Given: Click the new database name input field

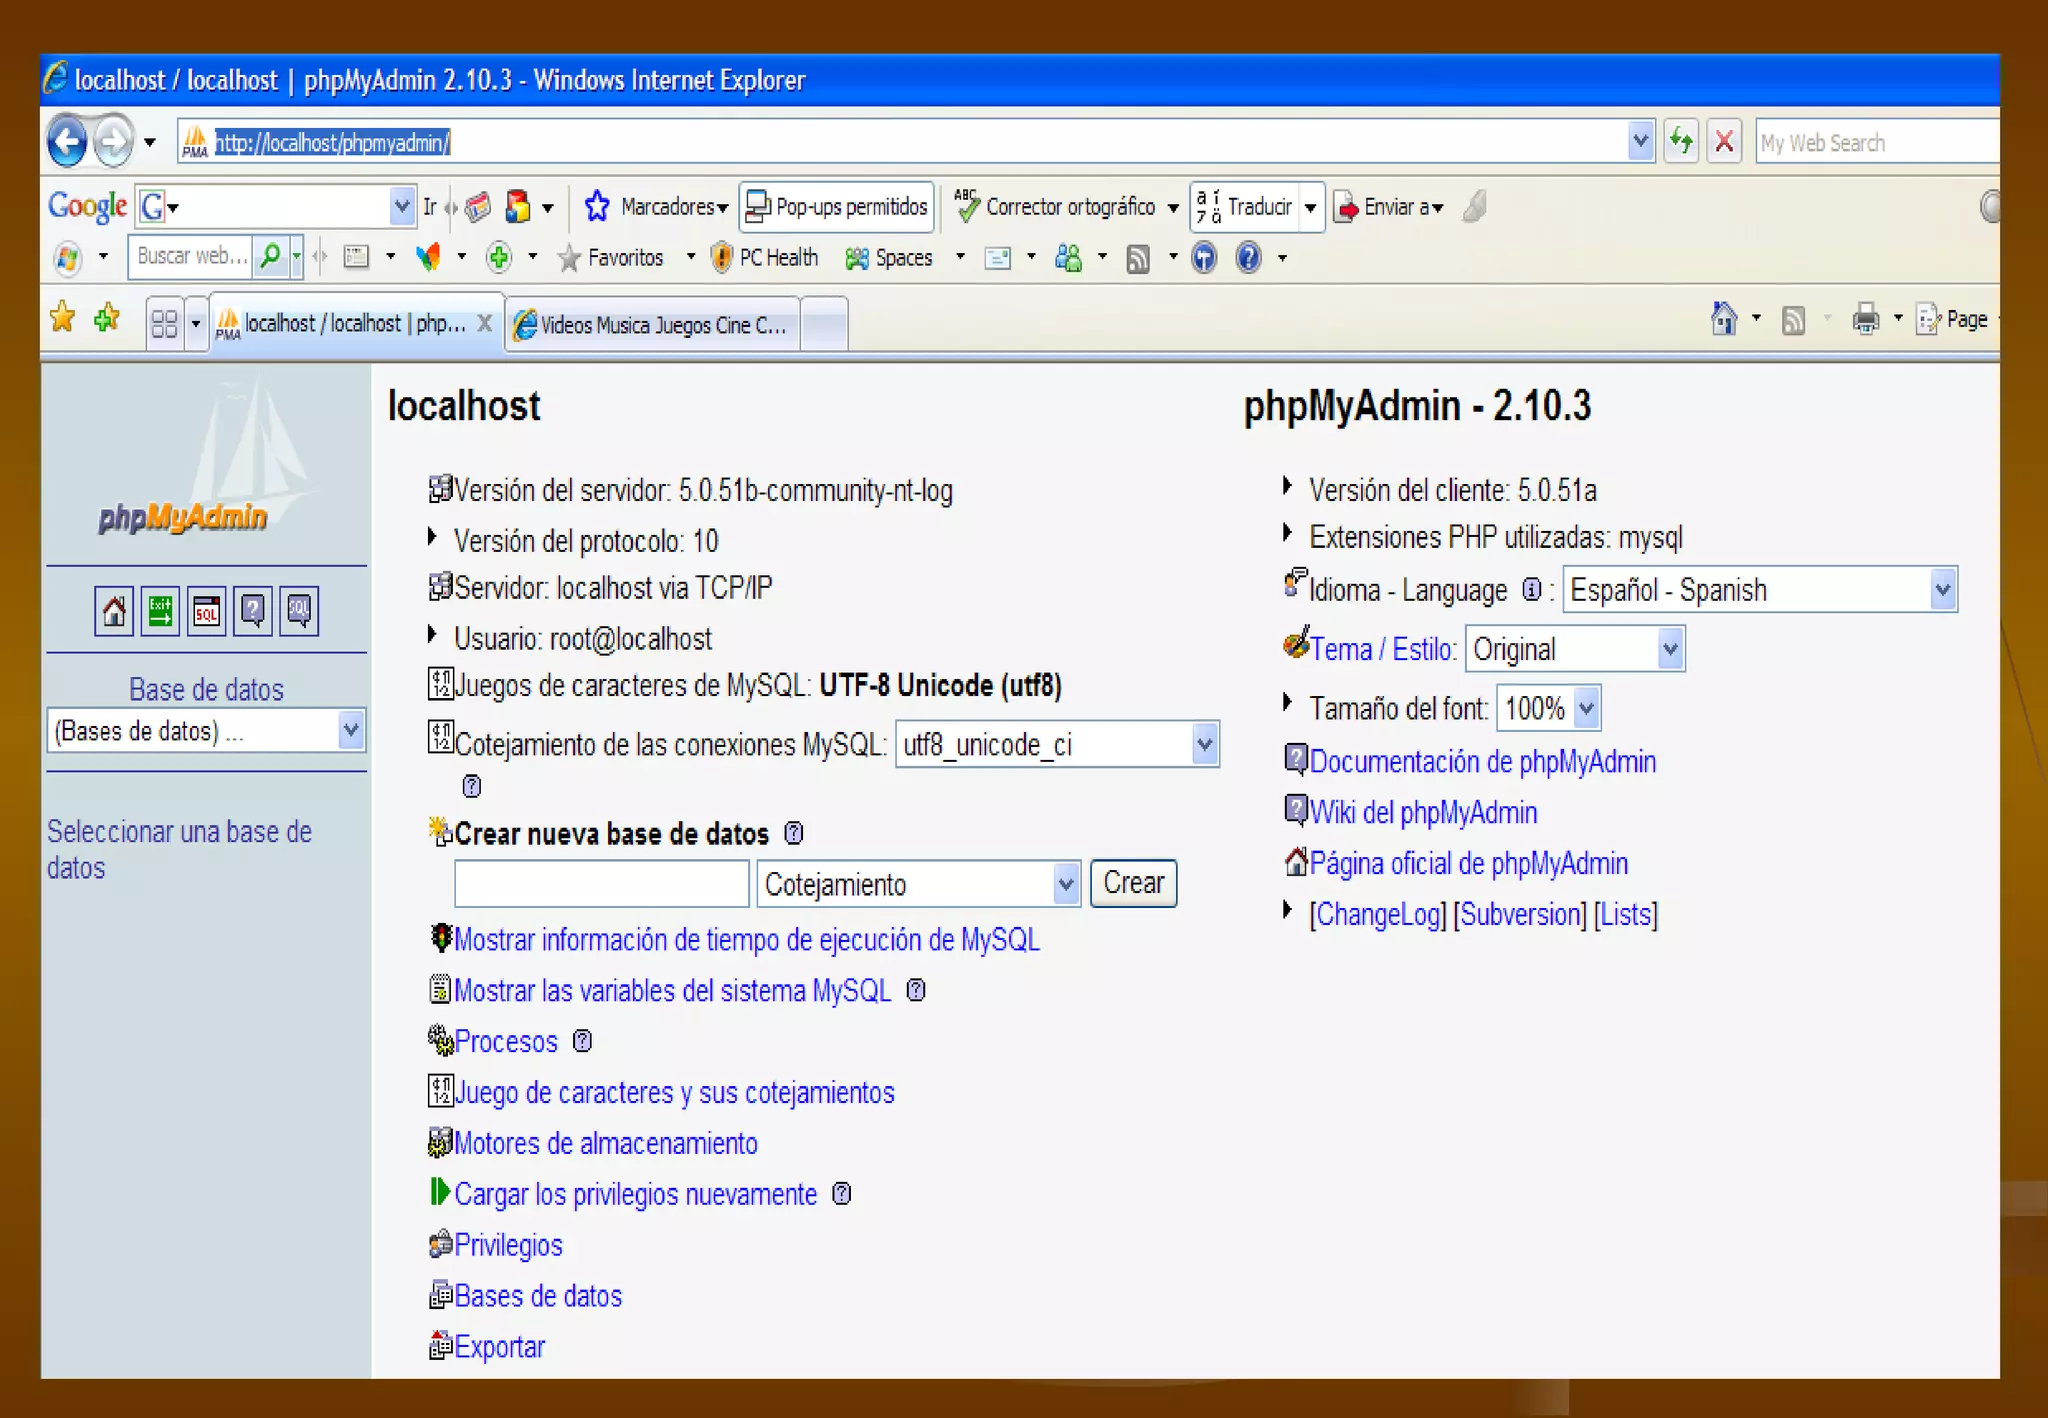Looking at the screenshot, I should (x=601, y=884).
